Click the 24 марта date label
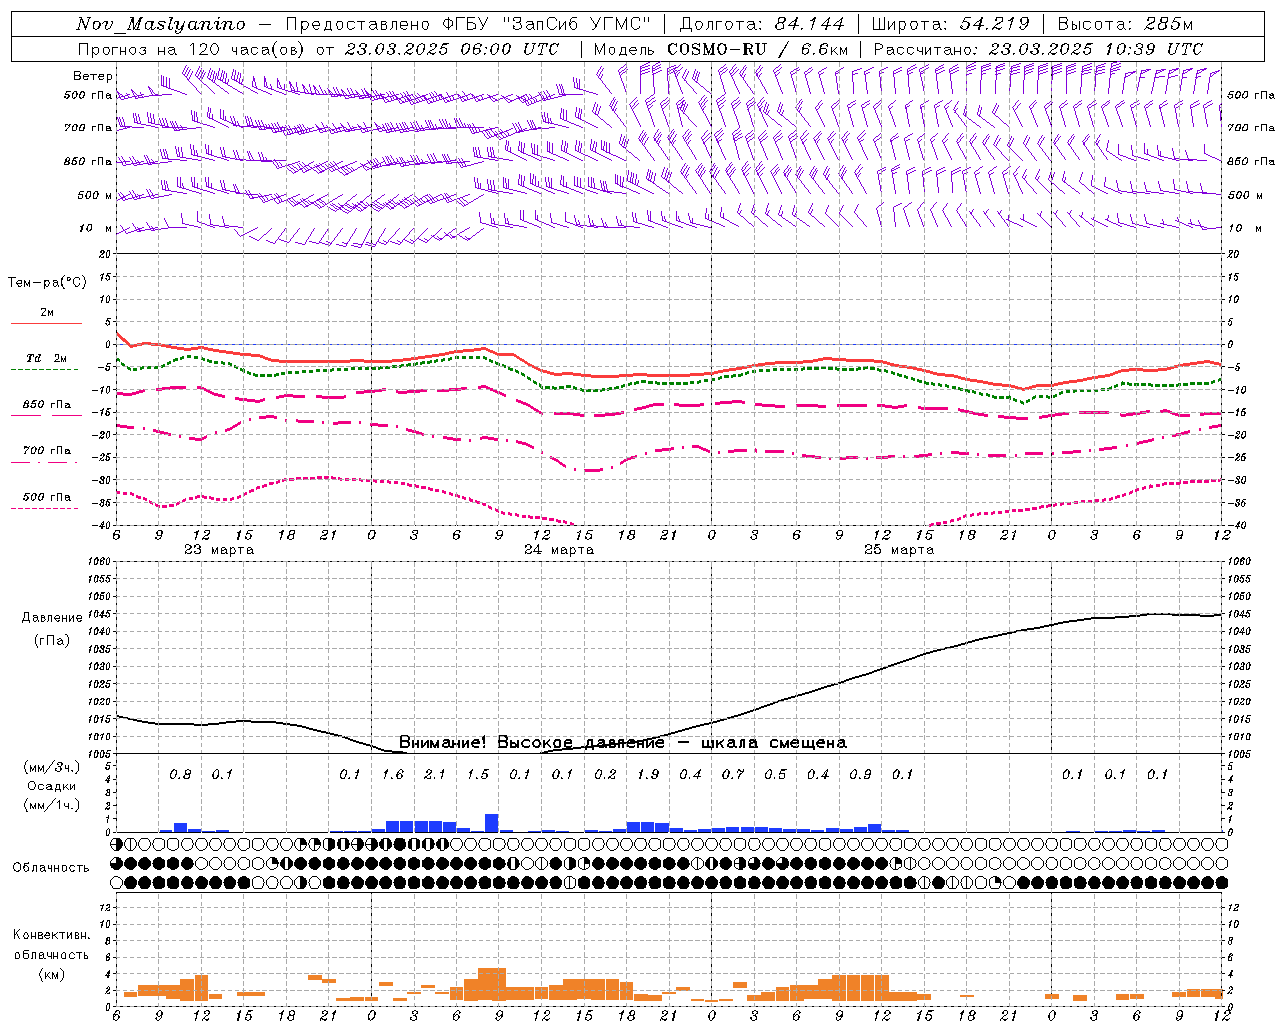The height and width of the screenshot is (1024, 1280). [559, 549]
